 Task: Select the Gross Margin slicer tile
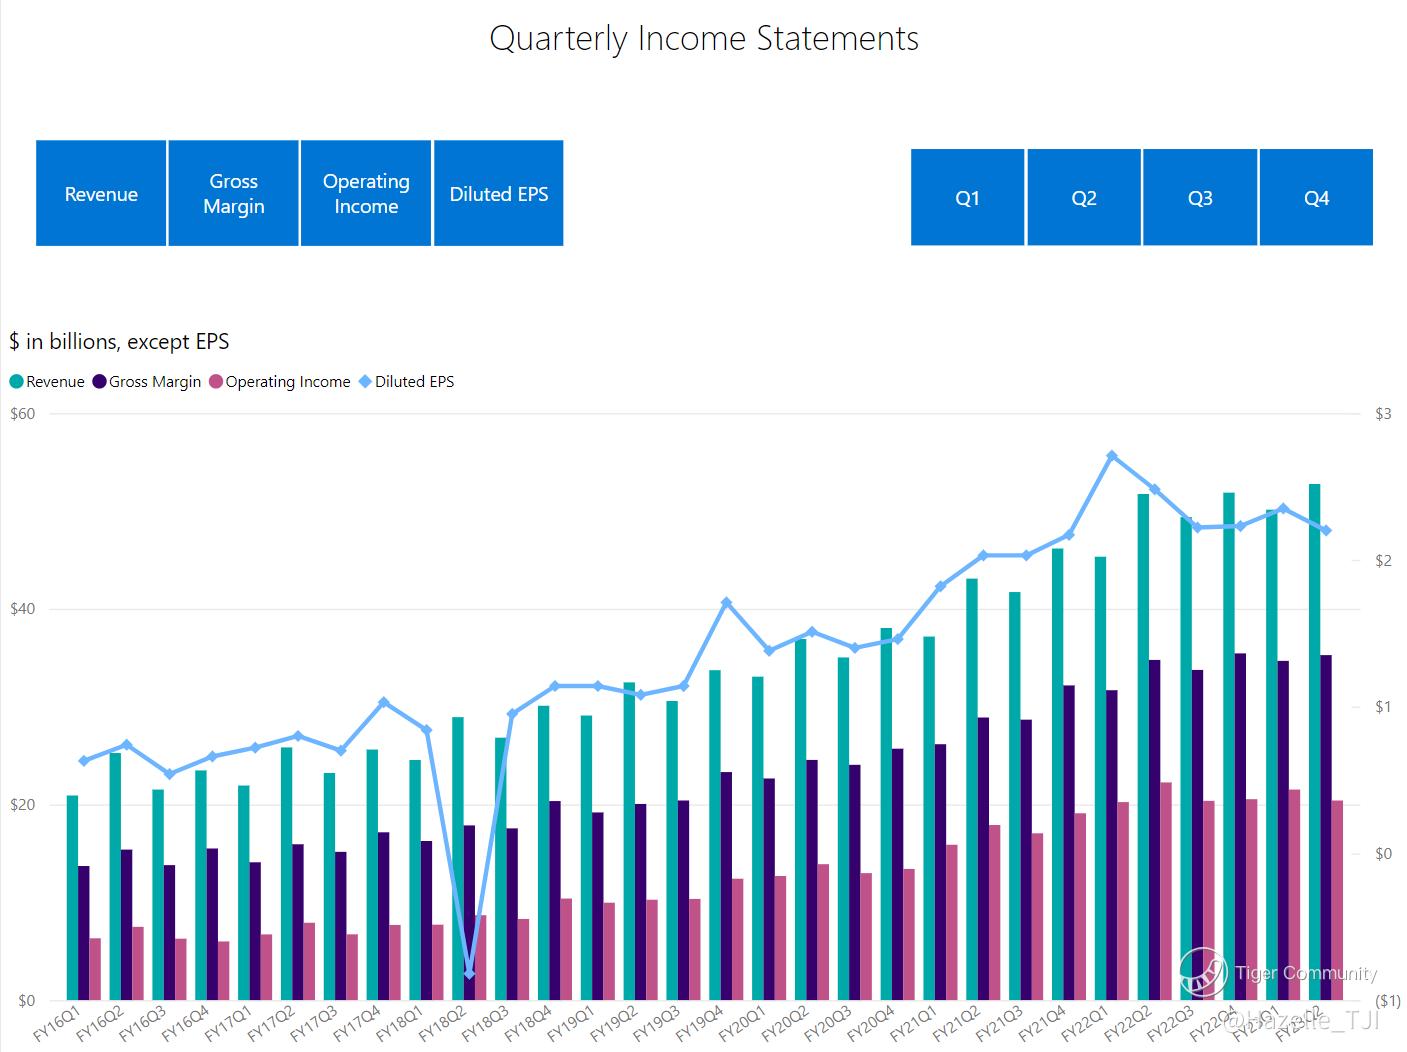pos(233,193)
